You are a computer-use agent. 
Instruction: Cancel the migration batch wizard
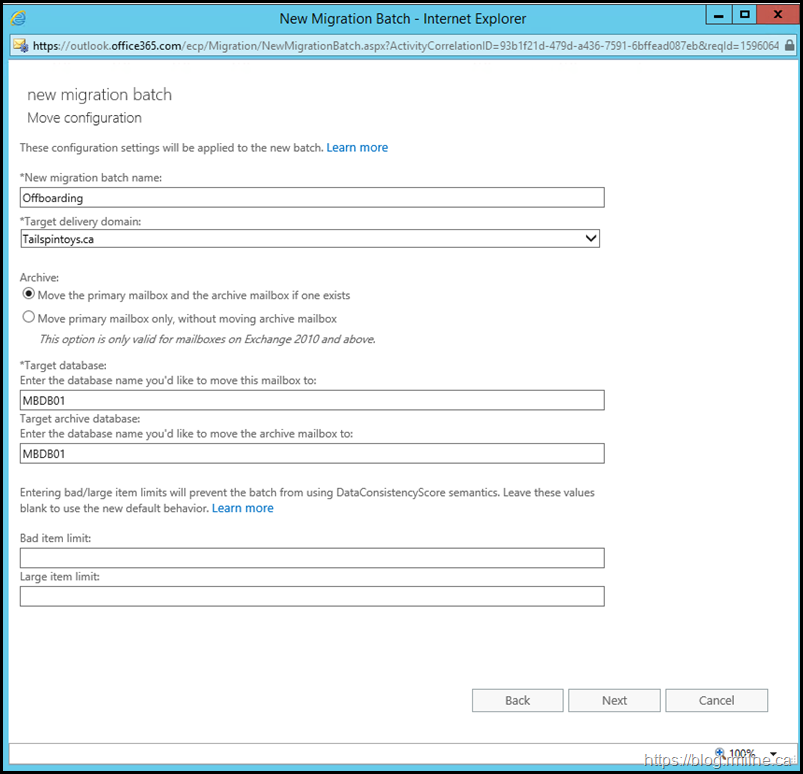(716, 700)
